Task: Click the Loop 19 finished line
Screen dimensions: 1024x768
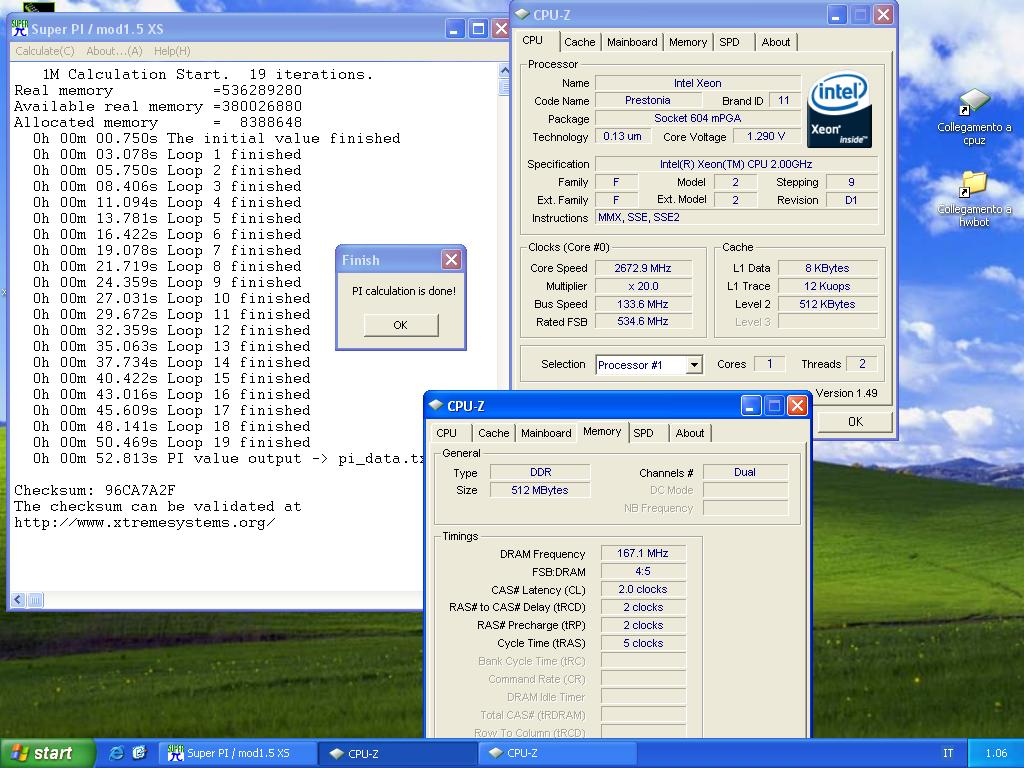Action: point(172,442)
